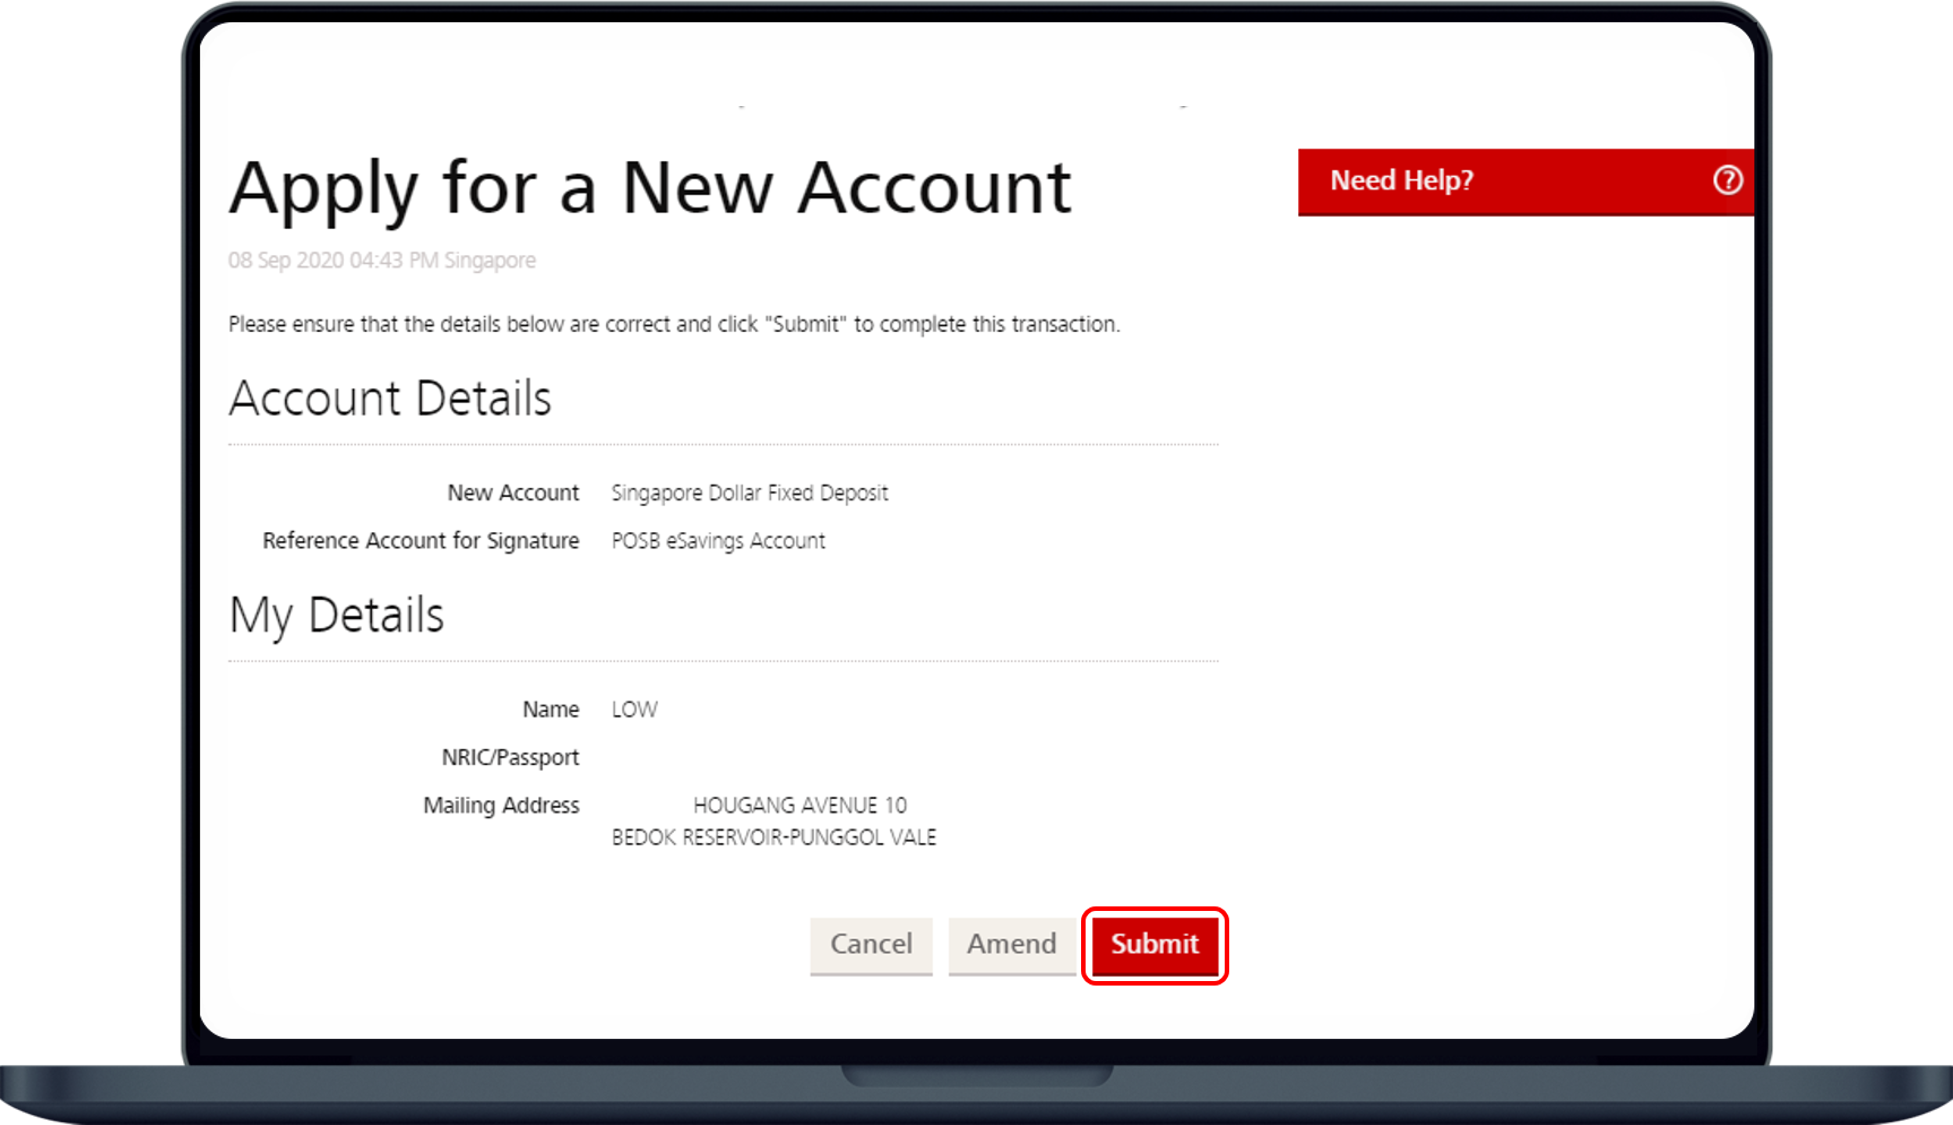Click the instruction text about clicking Submit
This screenshot has height=1125, width=1953.
[x=673, y=325]
